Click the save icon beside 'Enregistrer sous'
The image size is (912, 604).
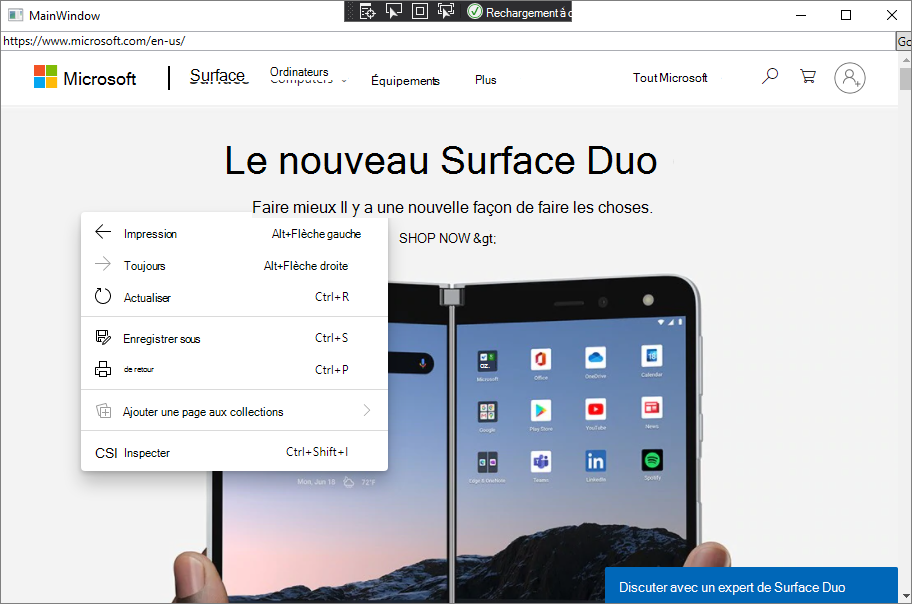[103, 338]
